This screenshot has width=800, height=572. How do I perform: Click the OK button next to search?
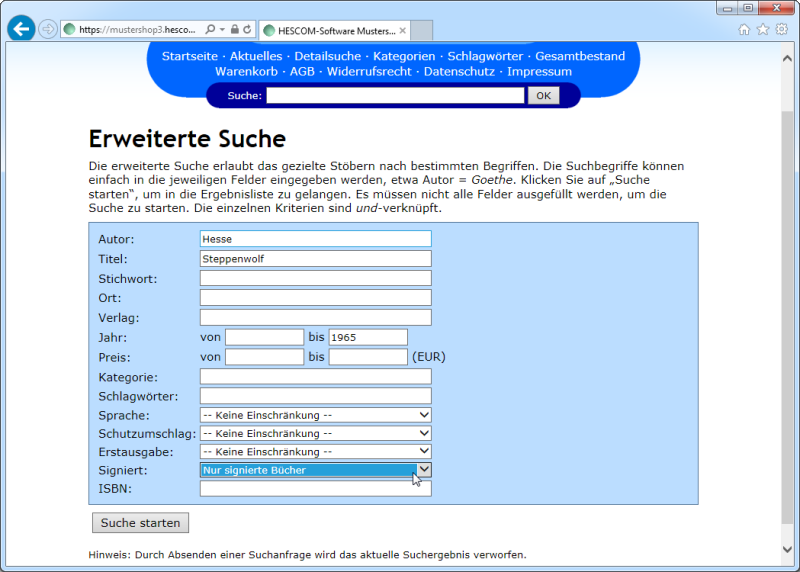[x=543, y=96]
